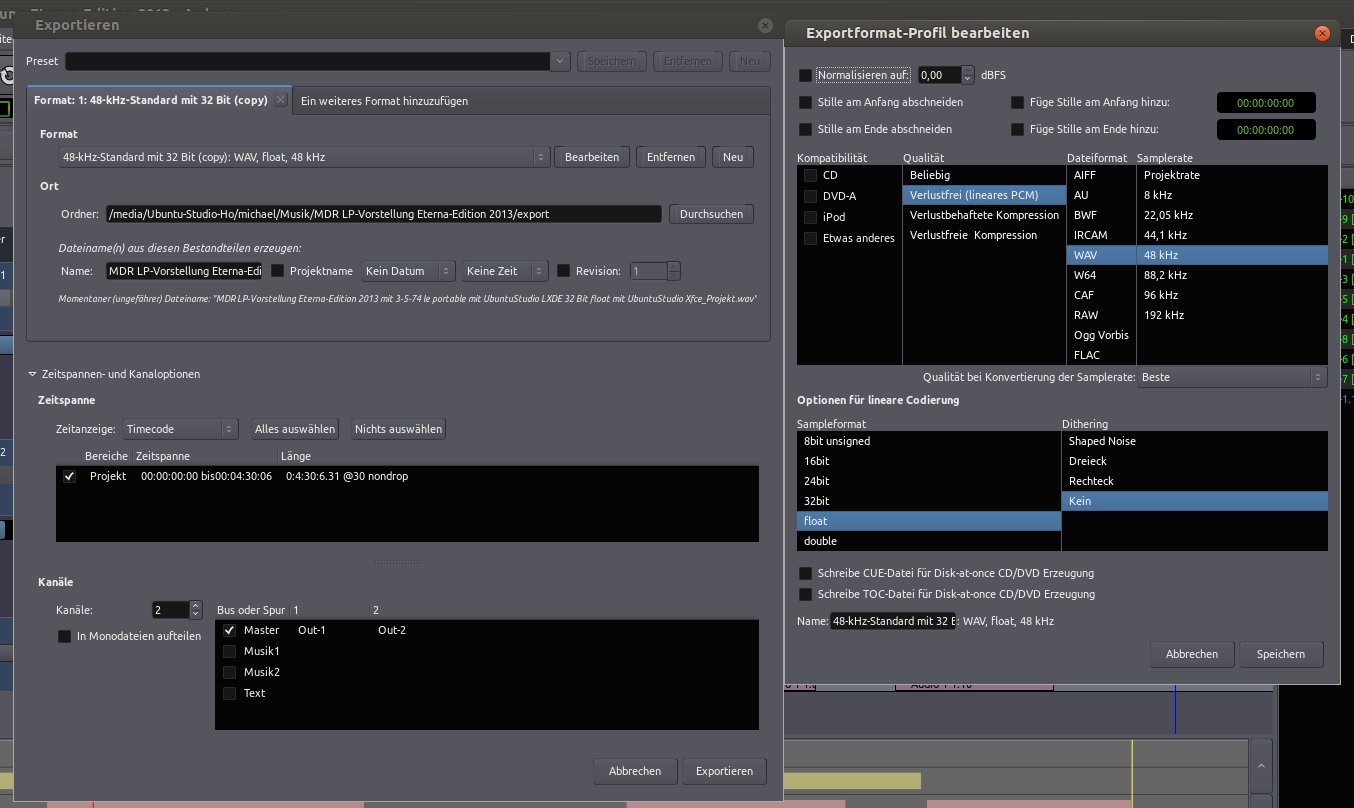Click the Ordner path input field
Image resolution: width=1354 pixels, height=808 pixels.
(x=383, y=214)
